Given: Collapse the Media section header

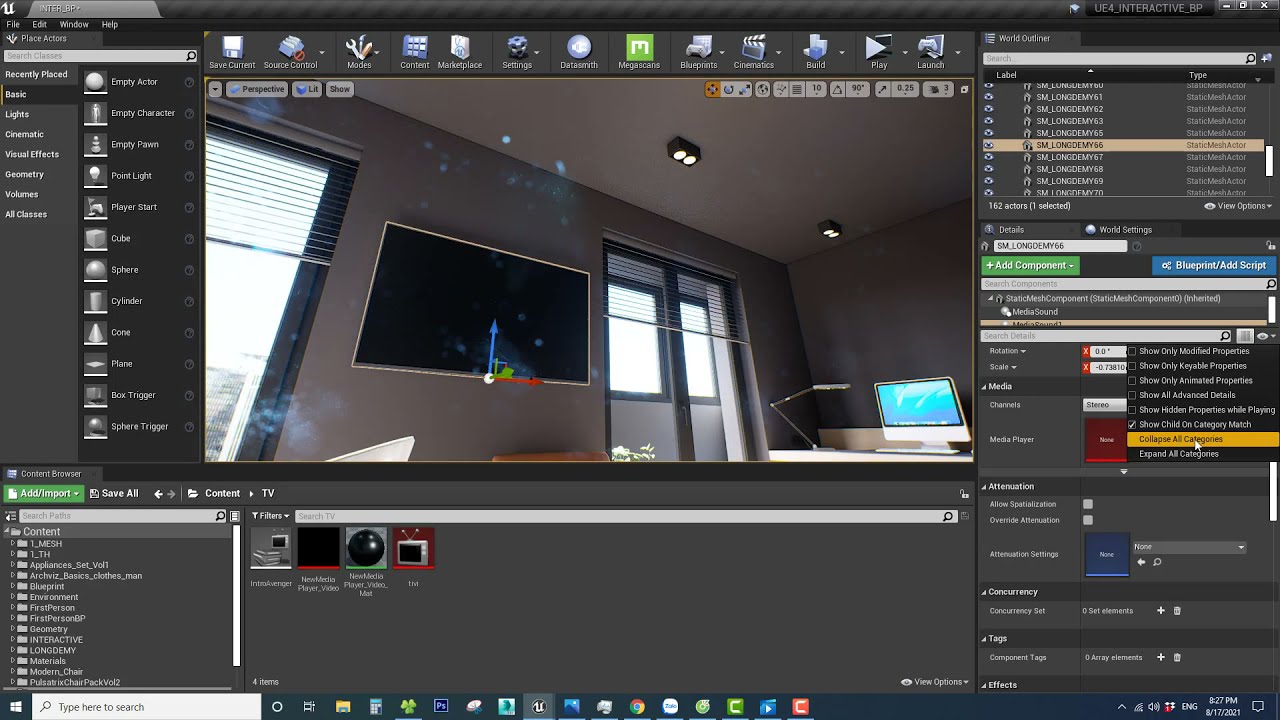Looking at the screenshot, I should pos(984,387).
